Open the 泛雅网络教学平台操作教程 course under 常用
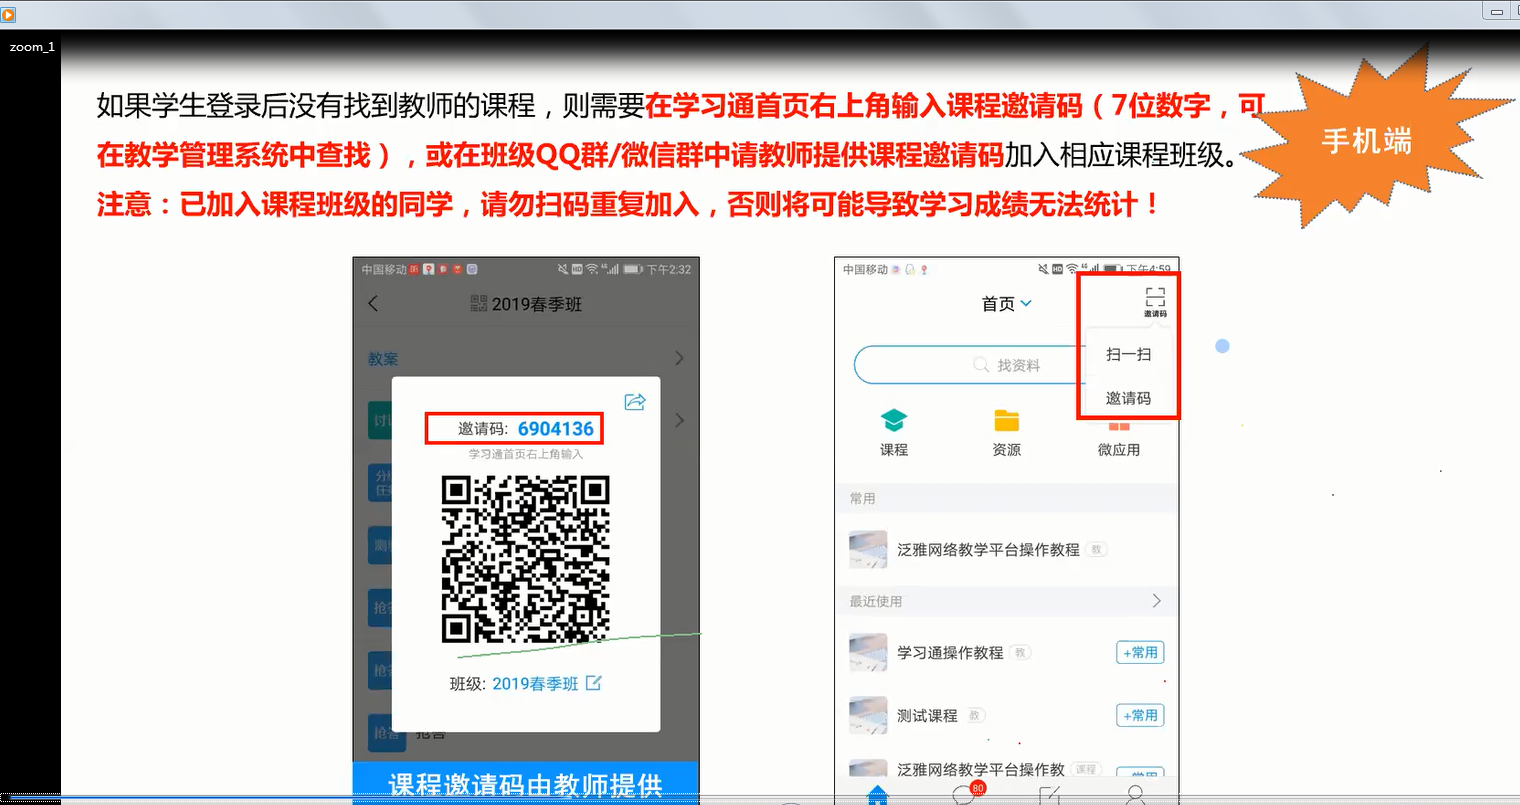This screenshot has width=1520, height=805. 987,550
